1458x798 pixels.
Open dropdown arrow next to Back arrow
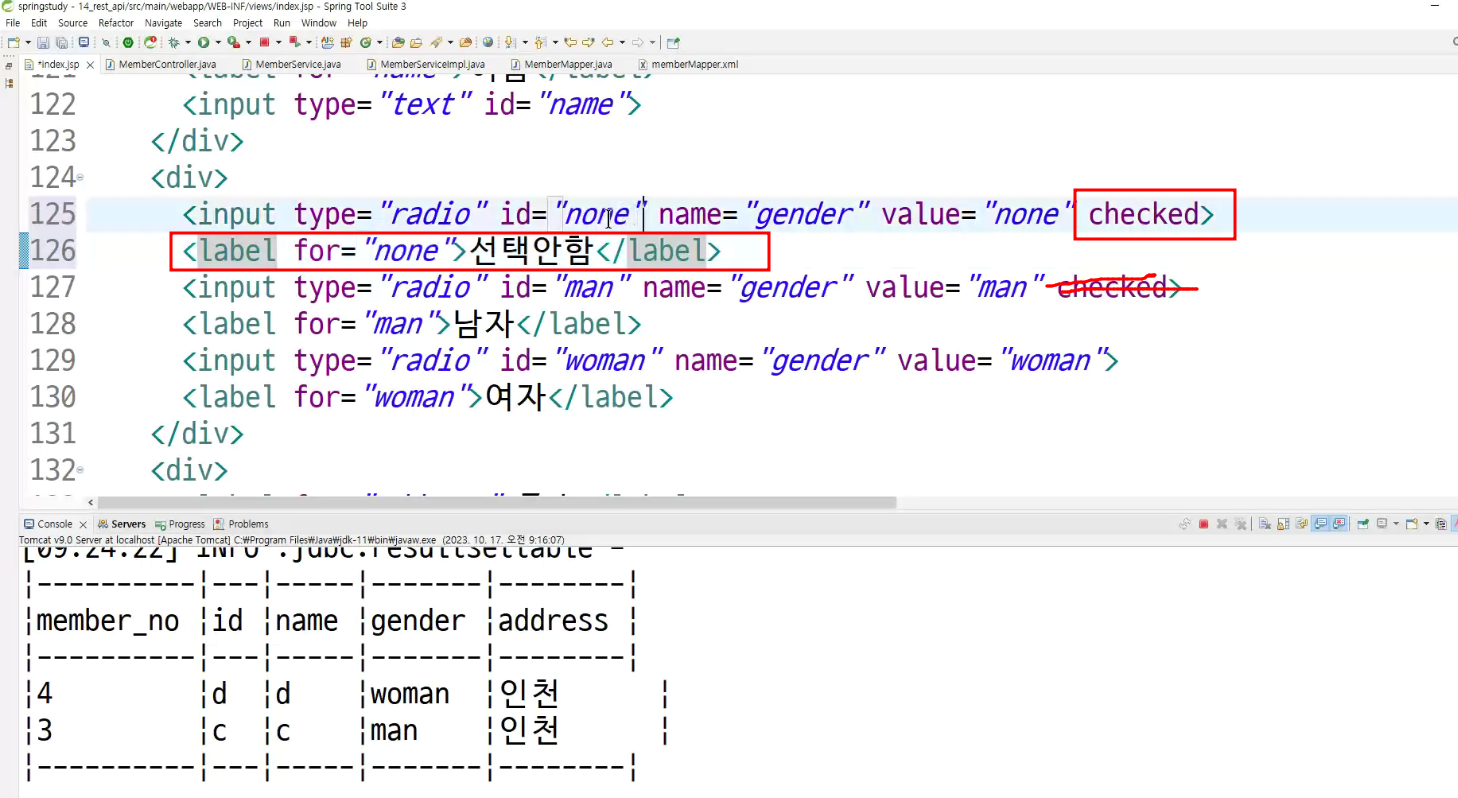click(622, 42)
